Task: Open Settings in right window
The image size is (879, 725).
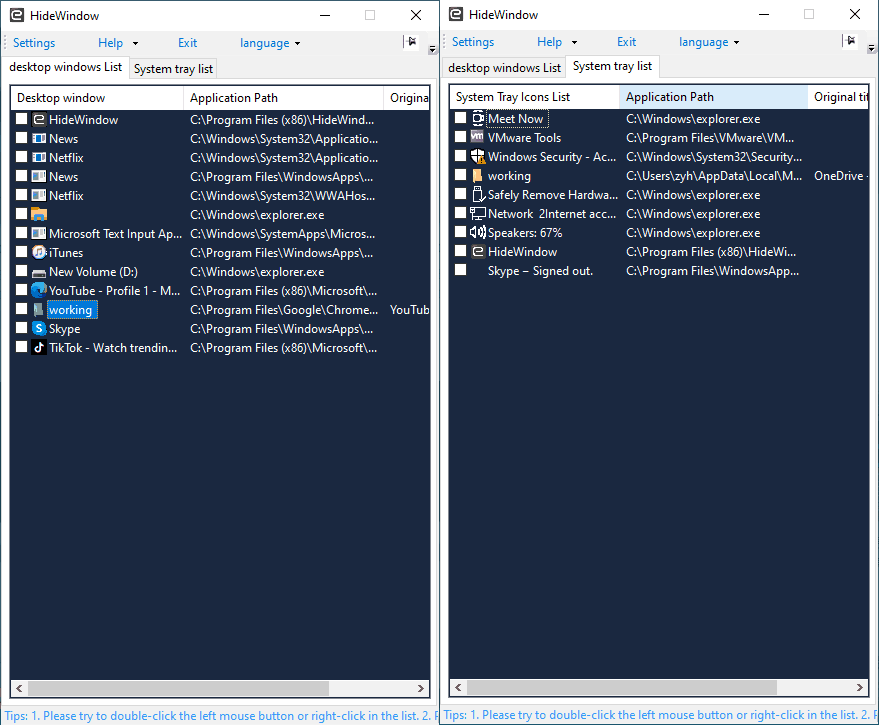Action: coord(473,41)
